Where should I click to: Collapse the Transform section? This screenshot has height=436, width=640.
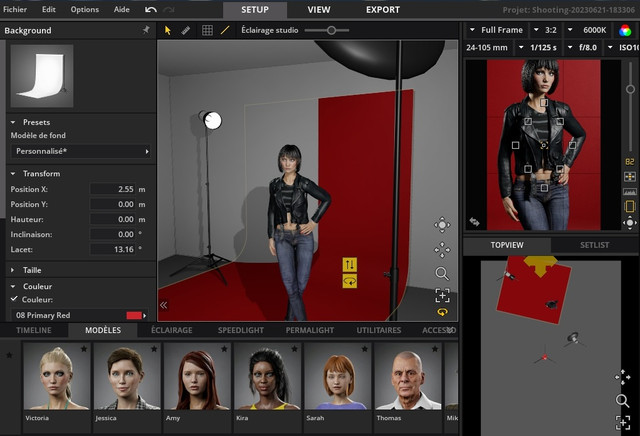click(13, 174)
